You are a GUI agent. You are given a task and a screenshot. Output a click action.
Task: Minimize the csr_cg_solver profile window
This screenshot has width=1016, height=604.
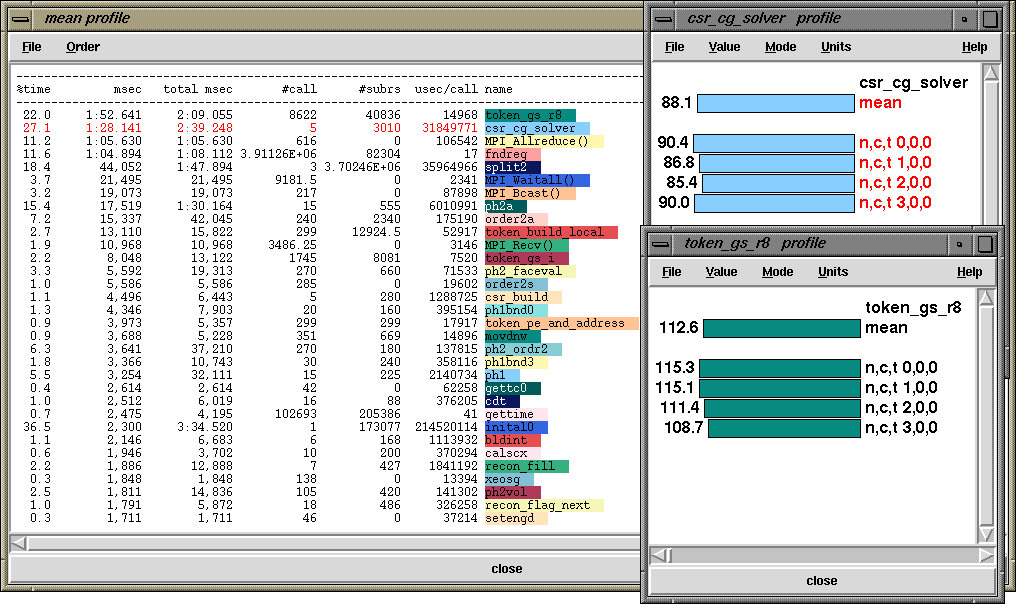click(x=964, y=19)
